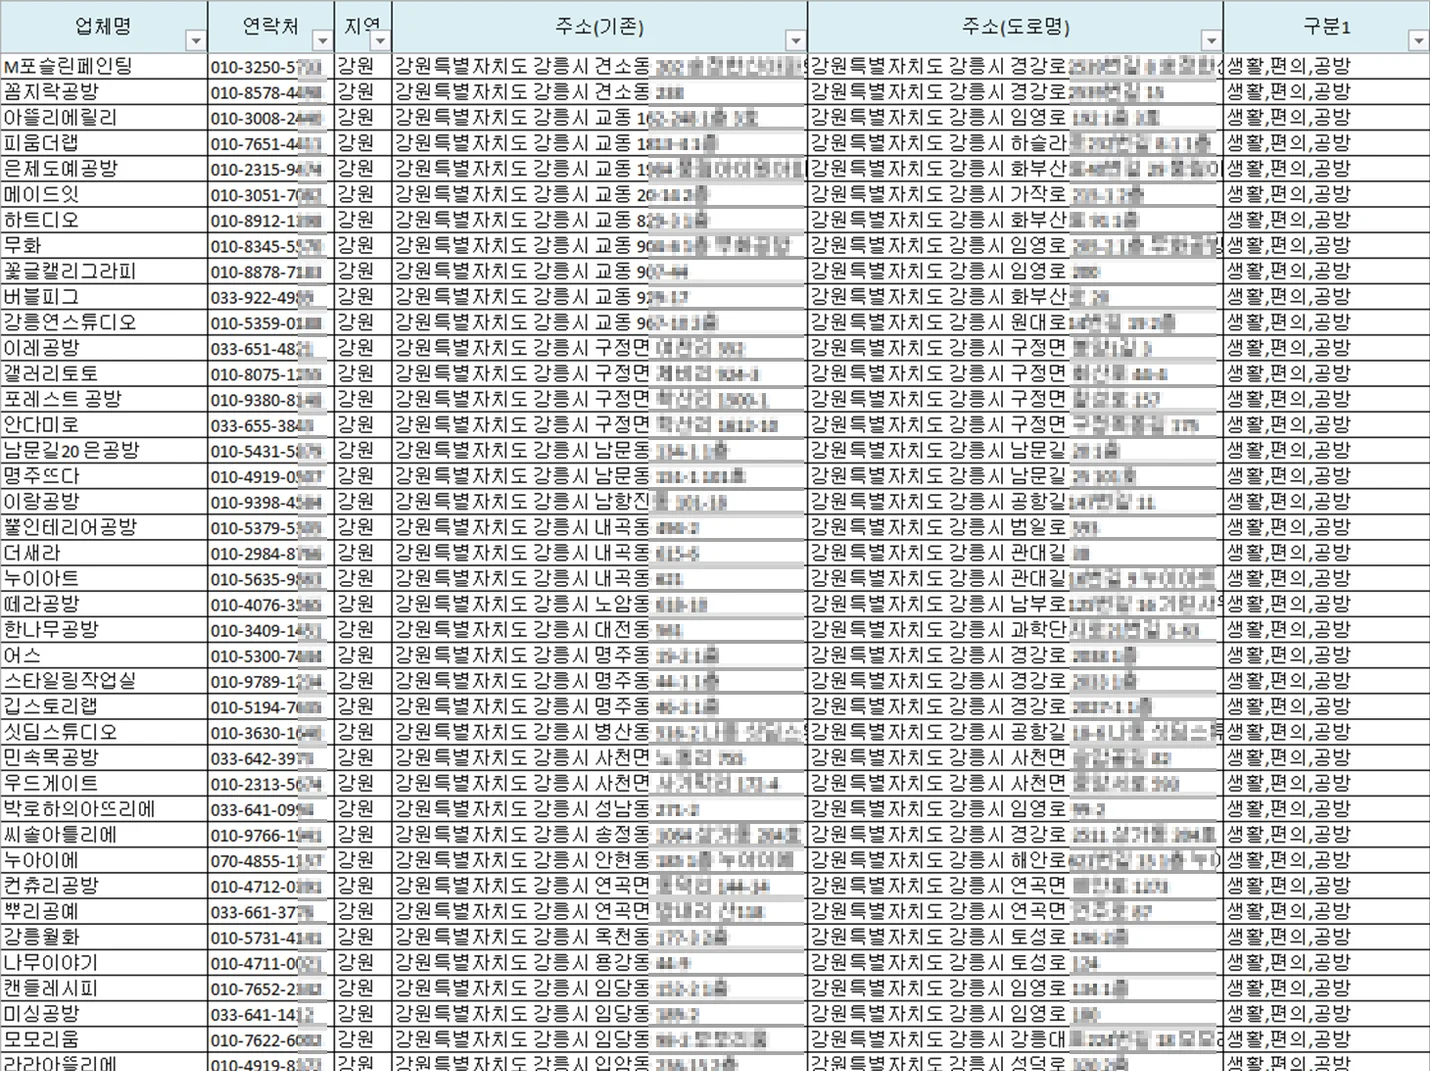This screenshot has height=1071, width=1430.
Task: Click the cell 버블피그
Action: (104, 297)
